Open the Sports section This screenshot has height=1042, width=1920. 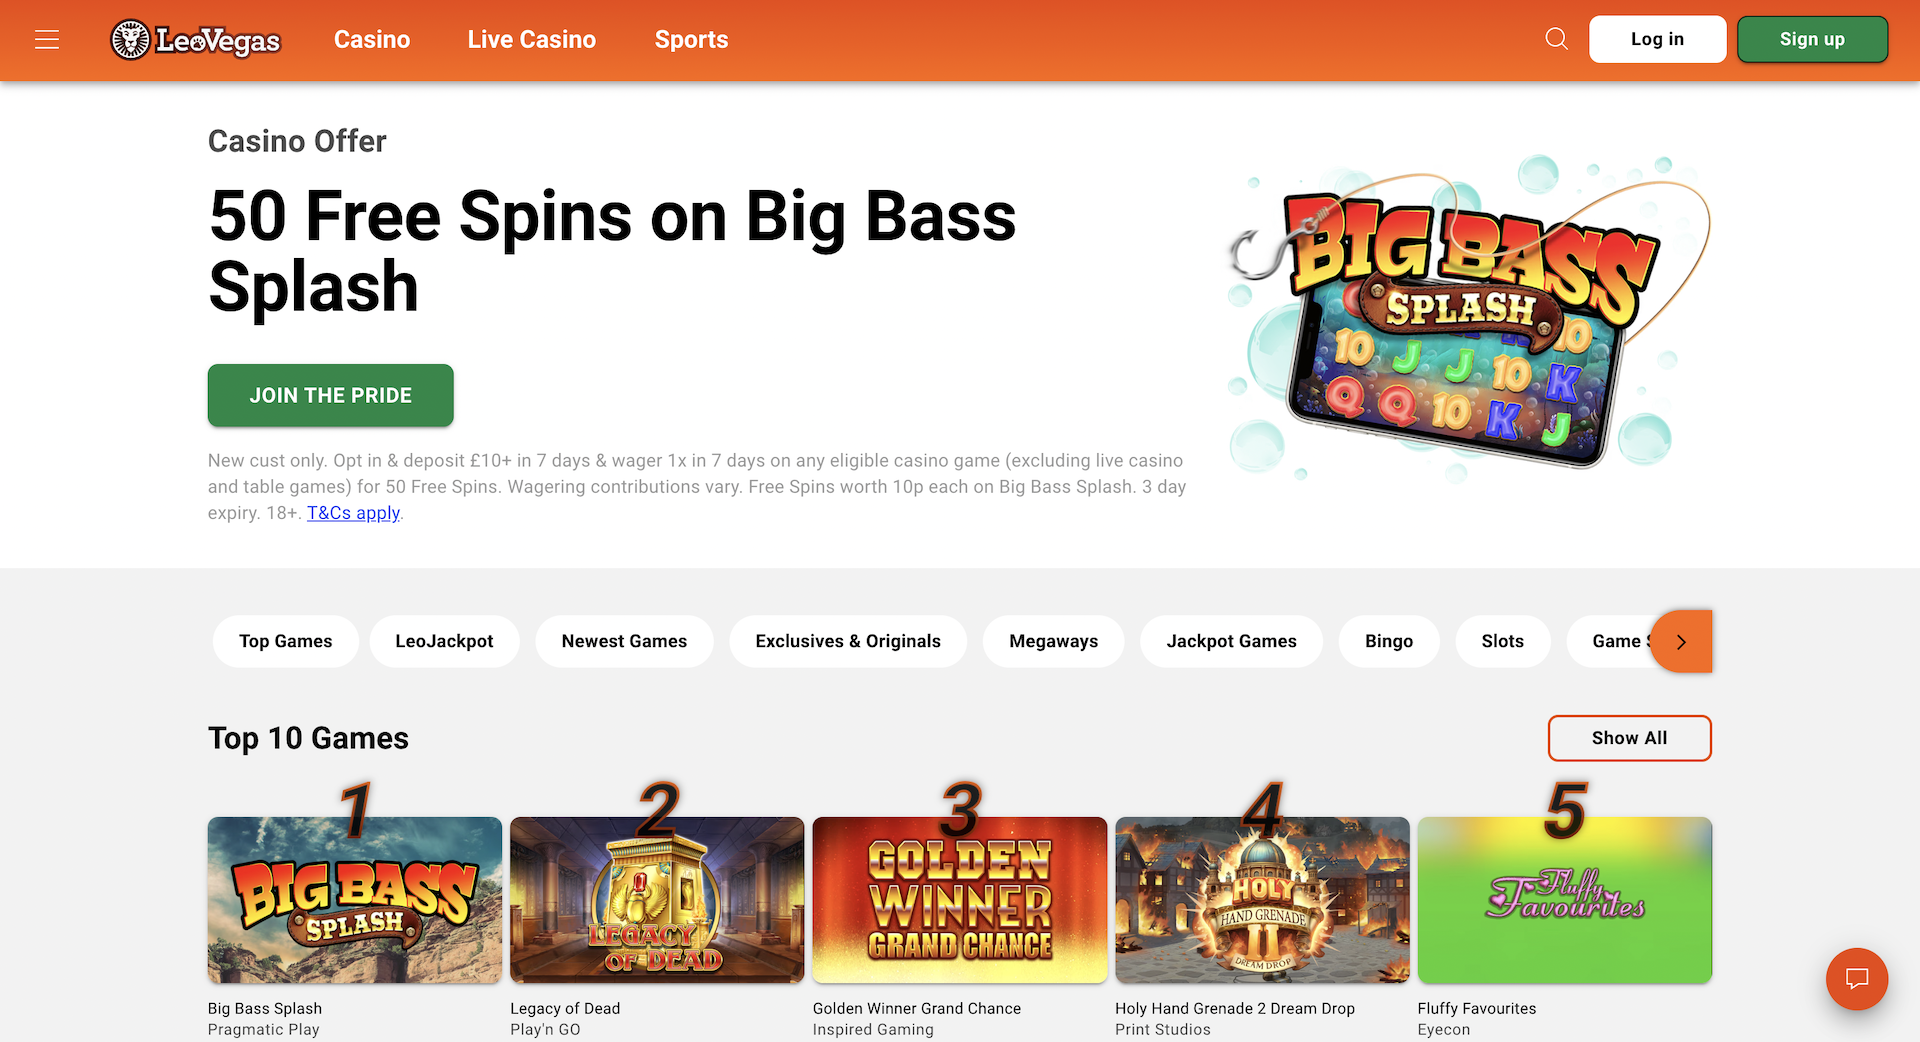(691, 40)
